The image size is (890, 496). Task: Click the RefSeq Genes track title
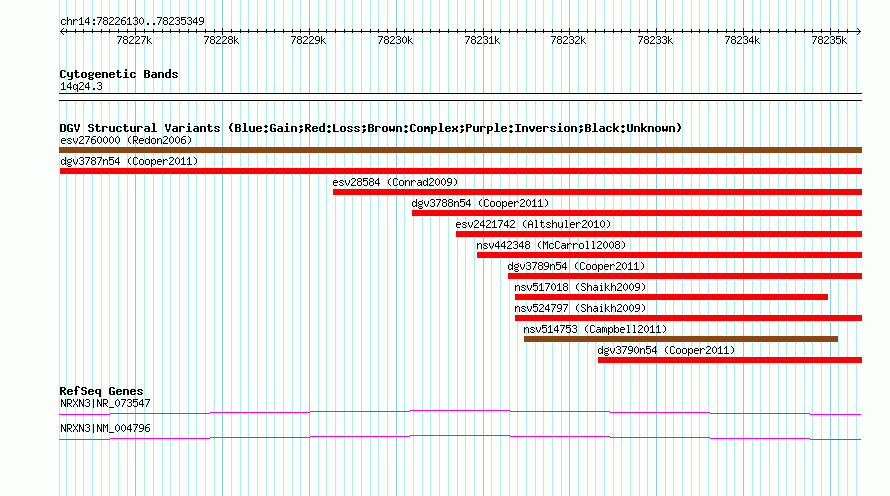(101, 391)
